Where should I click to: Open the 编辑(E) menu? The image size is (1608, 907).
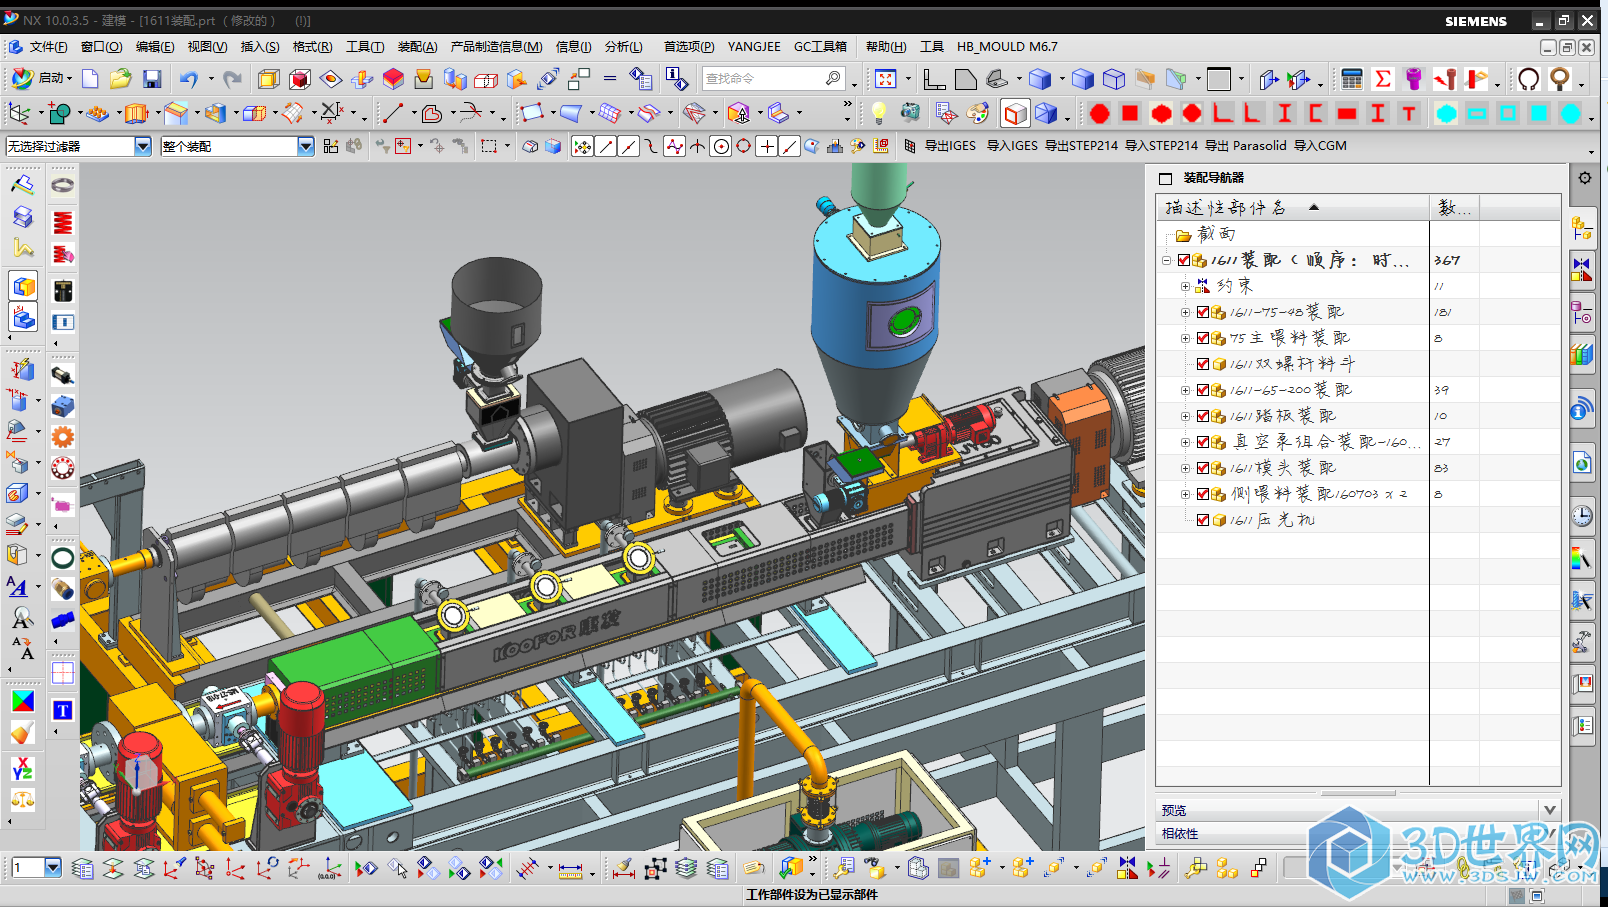(155, 47)
